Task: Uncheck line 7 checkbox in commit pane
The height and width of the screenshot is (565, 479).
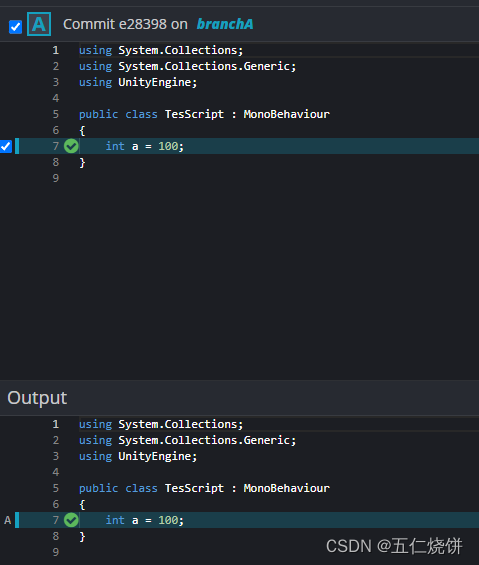Action: coord(6,146)
